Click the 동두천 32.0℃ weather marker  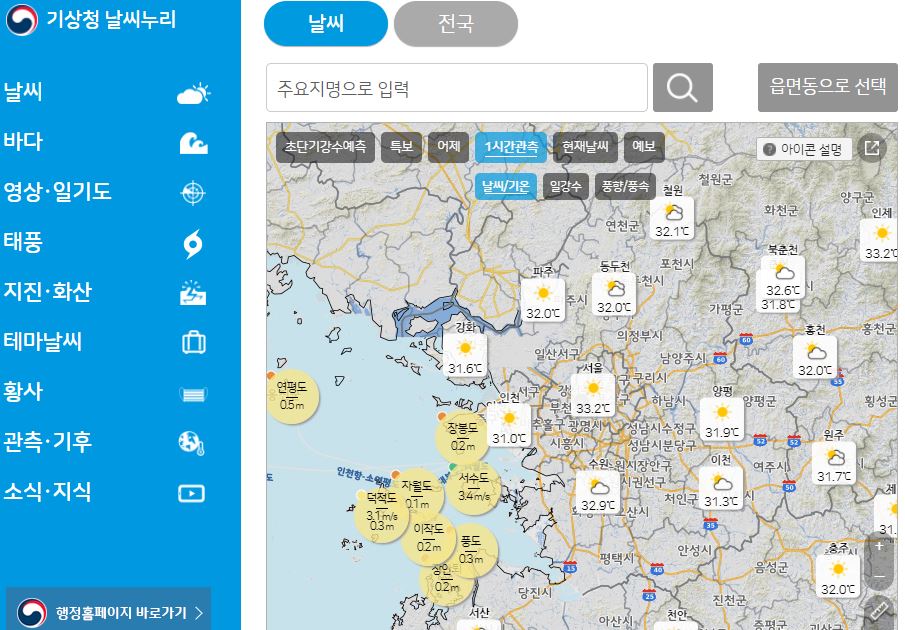pyautogui.click(x=614, y=294)
